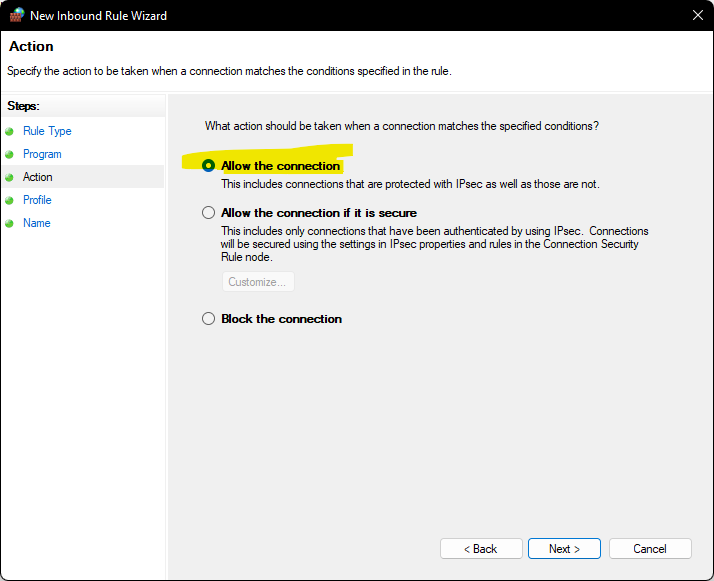Click the 'What action should be taken' question text
Viewport: 714px width, 581px height.
[402, 126]
